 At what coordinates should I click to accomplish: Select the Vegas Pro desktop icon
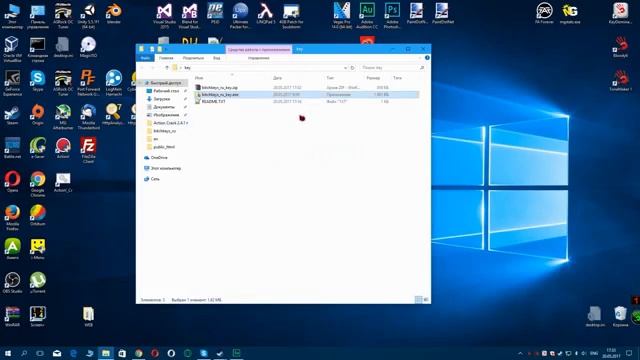tap(342, 16)
